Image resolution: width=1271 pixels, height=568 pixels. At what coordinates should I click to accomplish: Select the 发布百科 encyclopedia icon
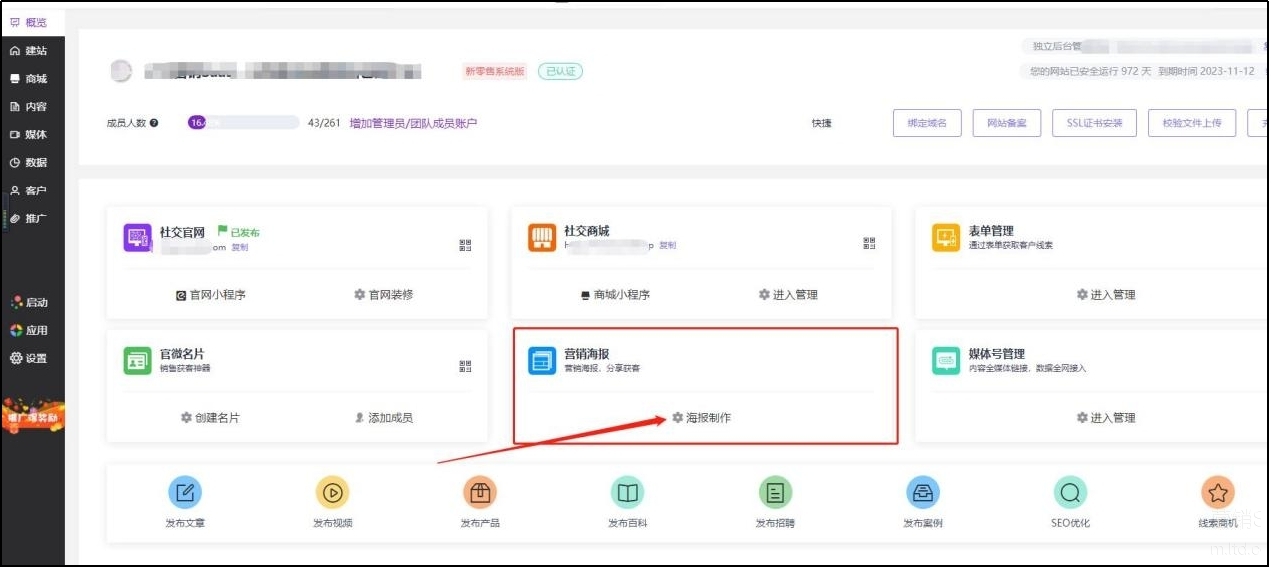pyautogui.click(x=627, y=492)
